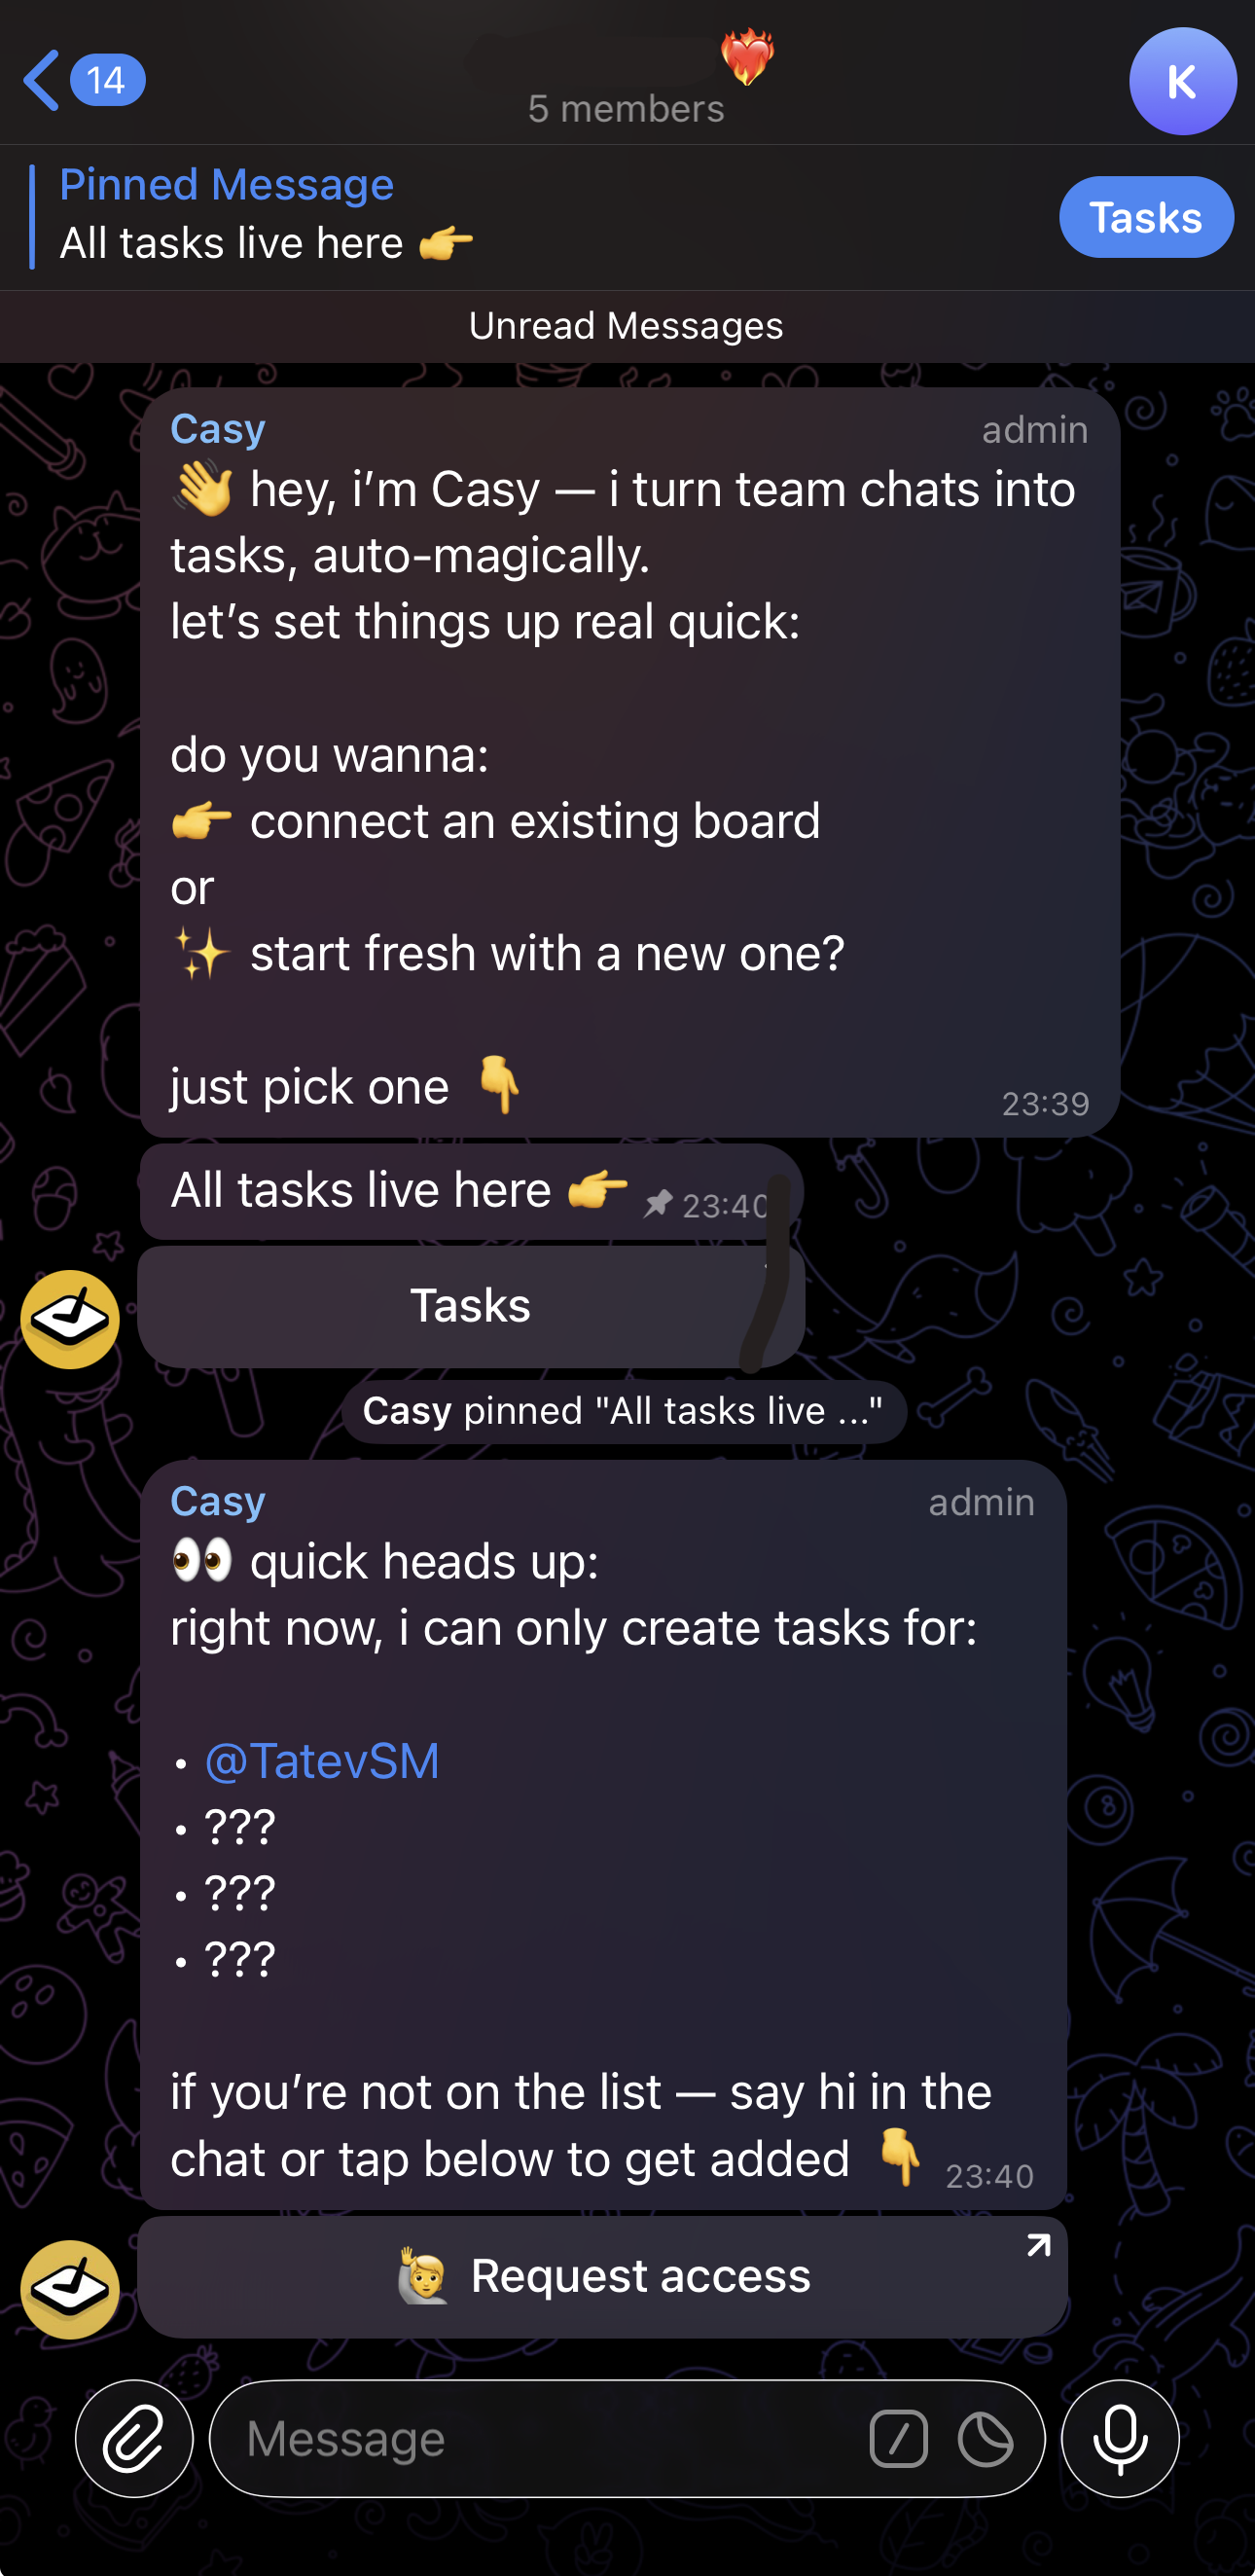
Task: Tap 'Casy pinned' service message to jump
Action: pos(625,1411)
